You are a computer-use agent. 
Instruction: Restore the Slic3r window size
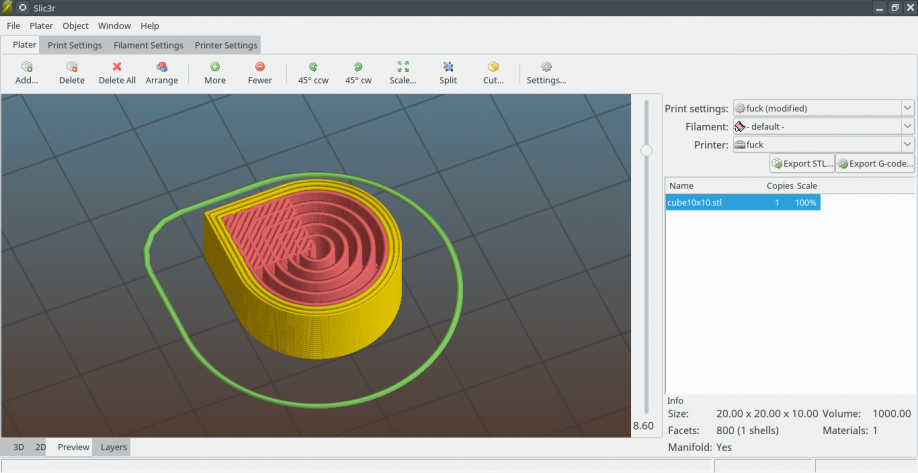pos(895,8)
